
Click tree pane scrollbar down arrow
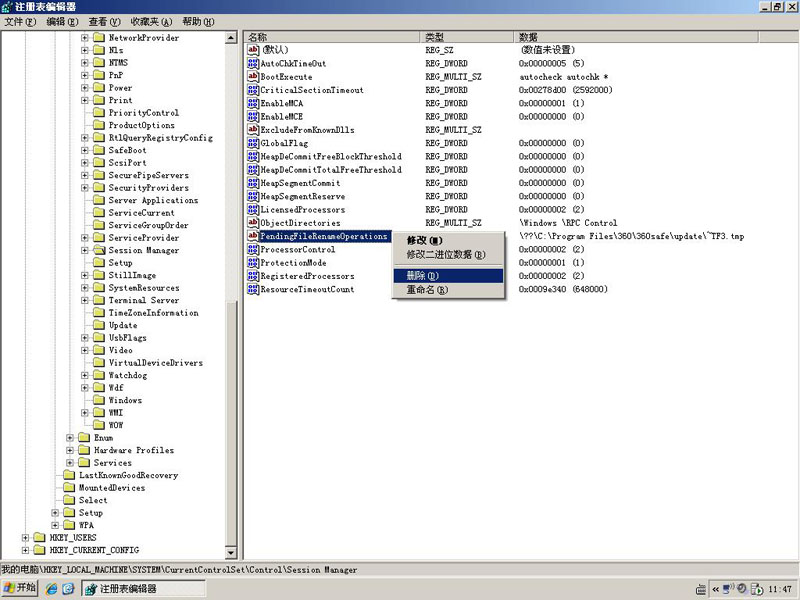233,554
